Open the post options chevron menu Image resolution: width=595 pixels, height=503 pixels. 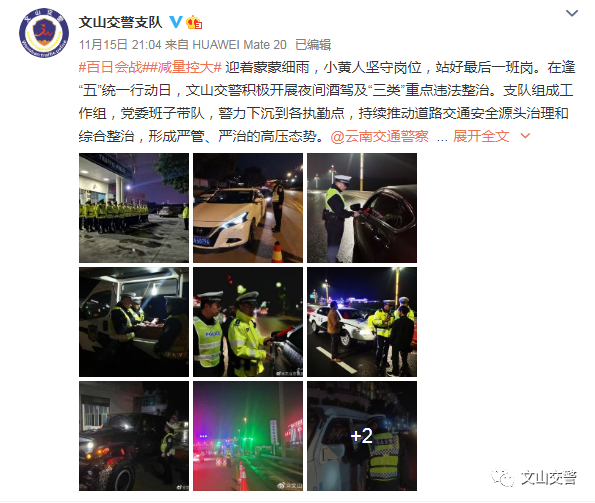tap(571, 13)
